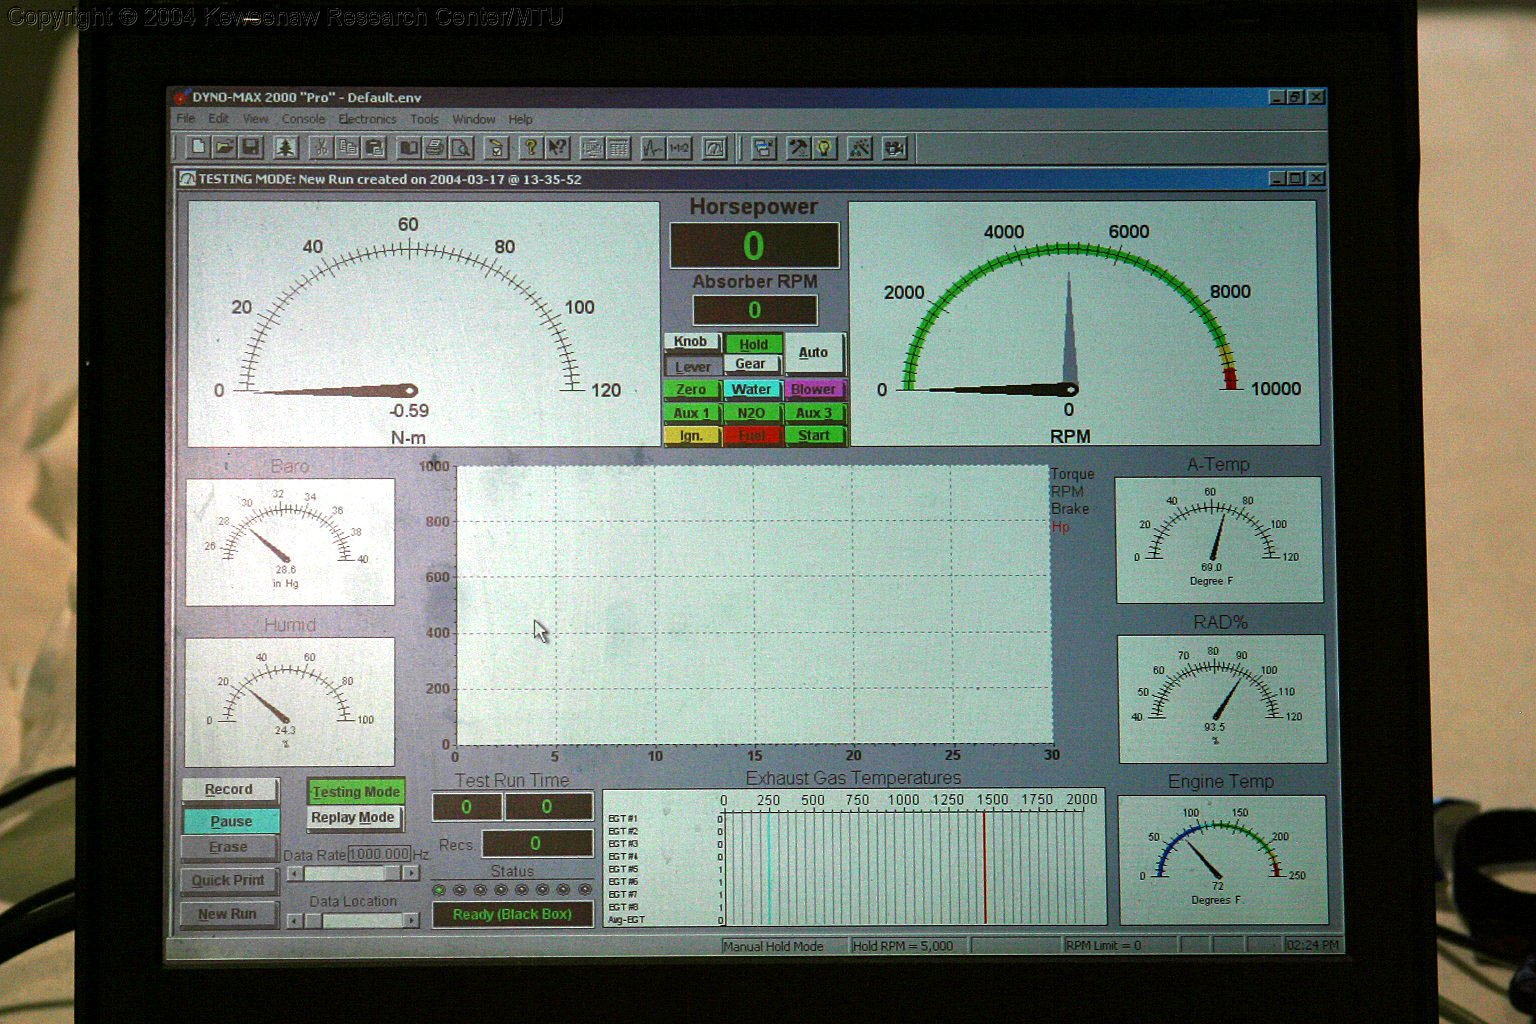The width and height of the screenshot is (1536, 1024).
Task: Click the cyan Pause button
Action: click(x=231, y=821)
